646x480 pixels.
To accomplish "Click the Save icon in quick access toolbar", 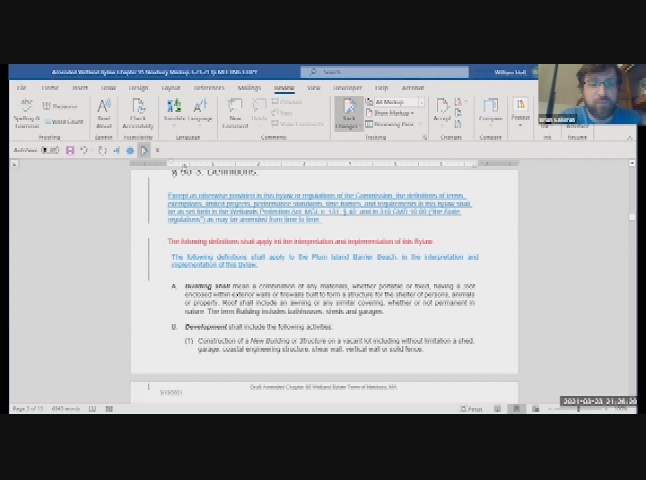I will coord(70,151).
